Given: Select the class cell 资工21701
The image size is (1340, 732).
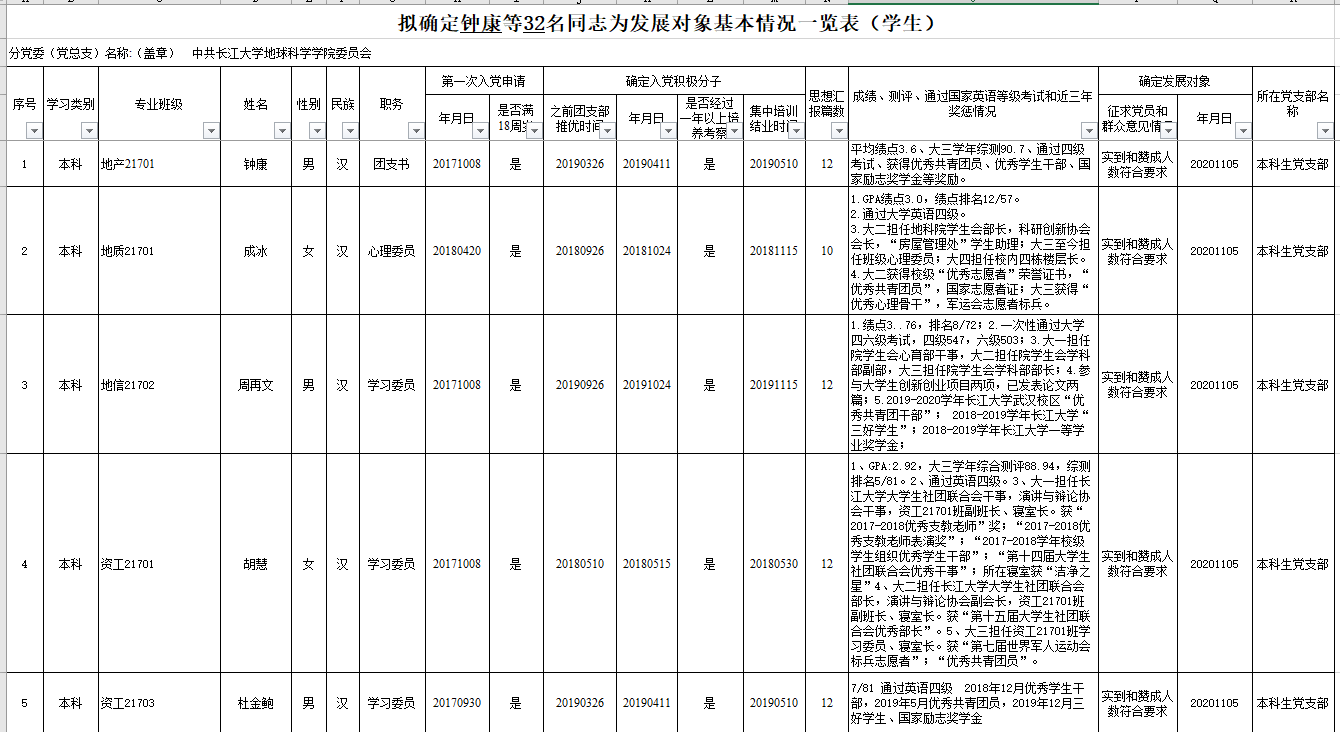Looking at the screenshot, I should click(x=159, y=564).
